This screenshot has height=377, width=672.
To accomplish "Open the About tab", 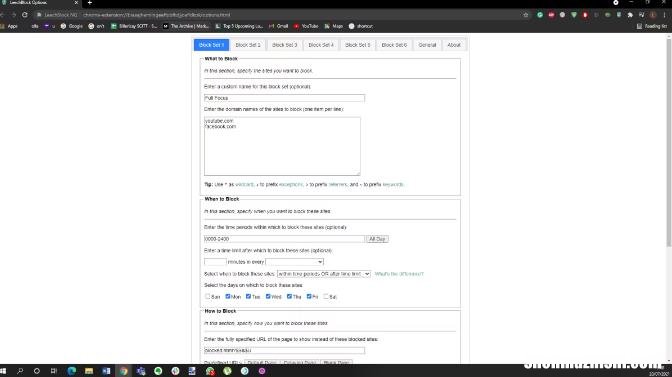I will pyautogui.click(x=454, y=45).
